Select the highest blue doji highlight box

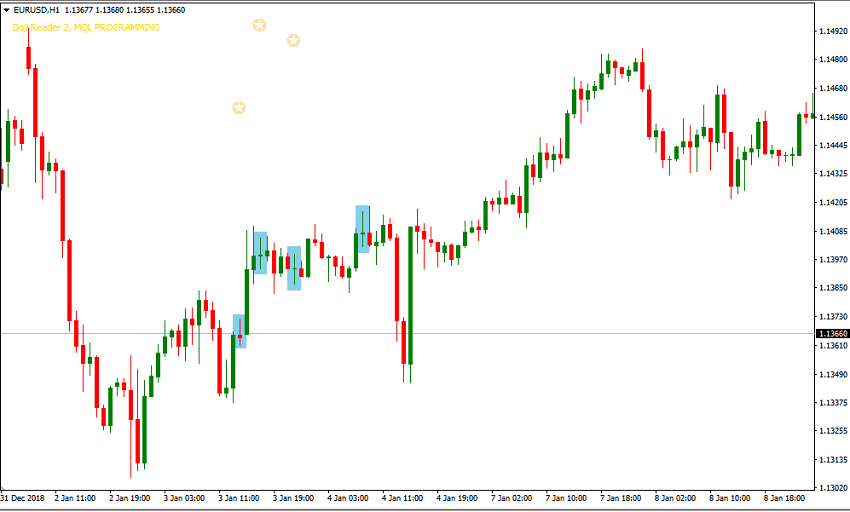coord(362,228)
